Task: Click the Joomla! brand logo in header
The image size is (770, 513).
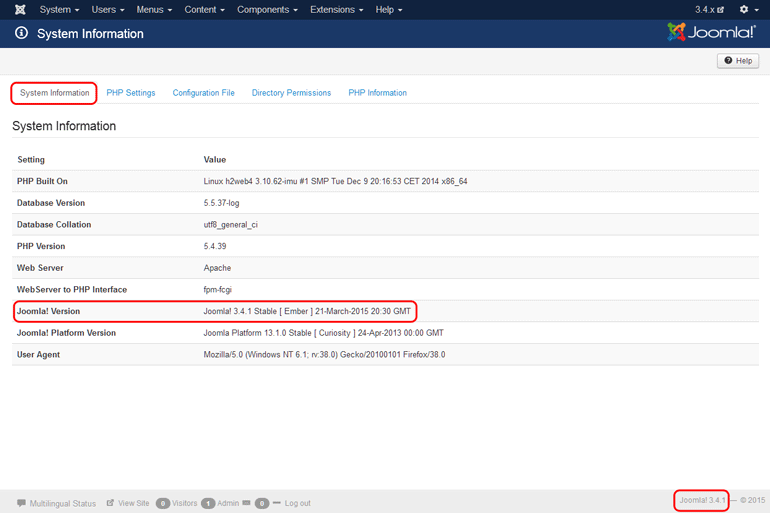Action: click(711, 32)
